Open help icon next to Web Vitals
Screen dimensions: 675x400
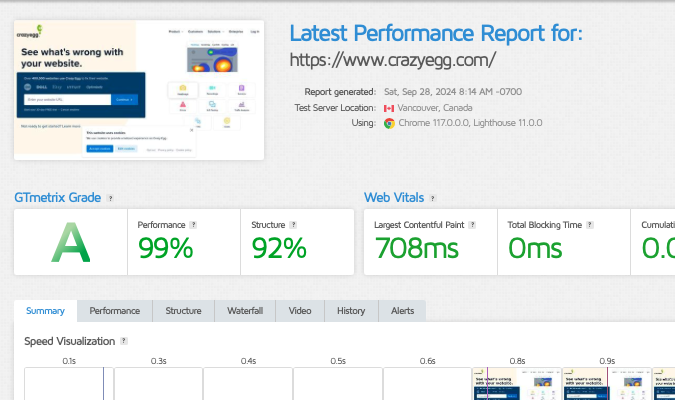[433, 198]
